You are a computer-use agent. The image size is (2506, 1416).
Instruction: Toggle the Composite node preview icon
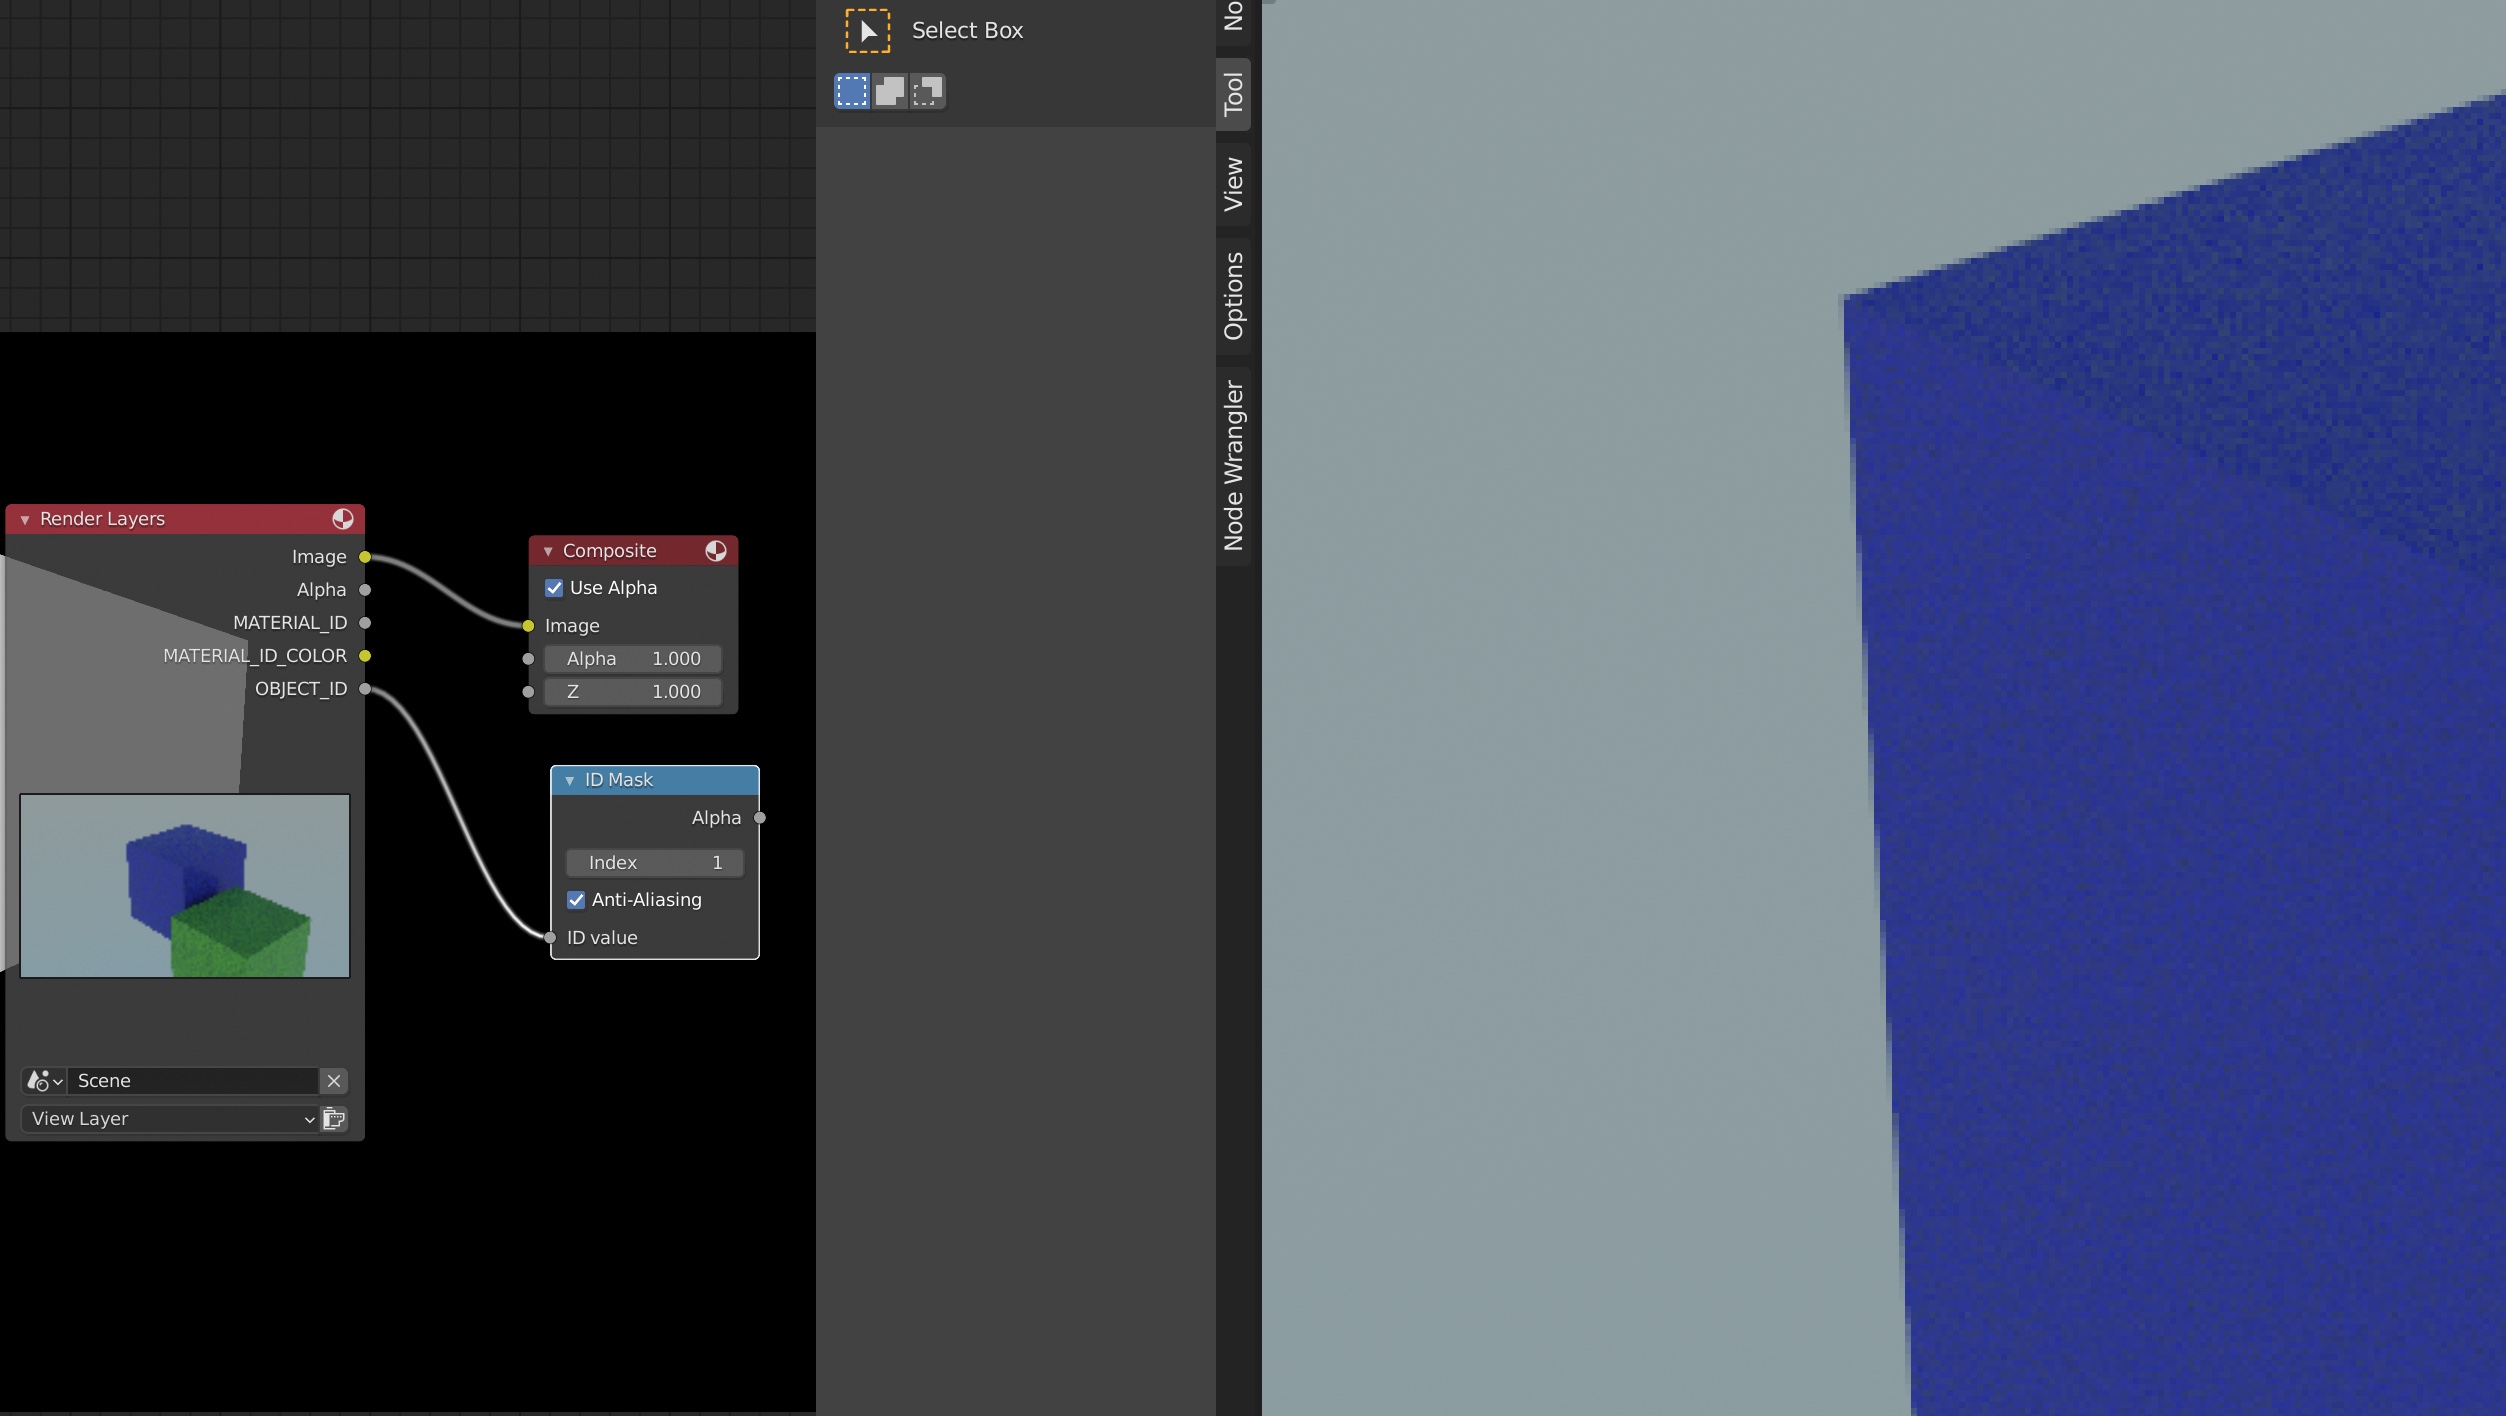pyautogui.click(x=715, y=551)
